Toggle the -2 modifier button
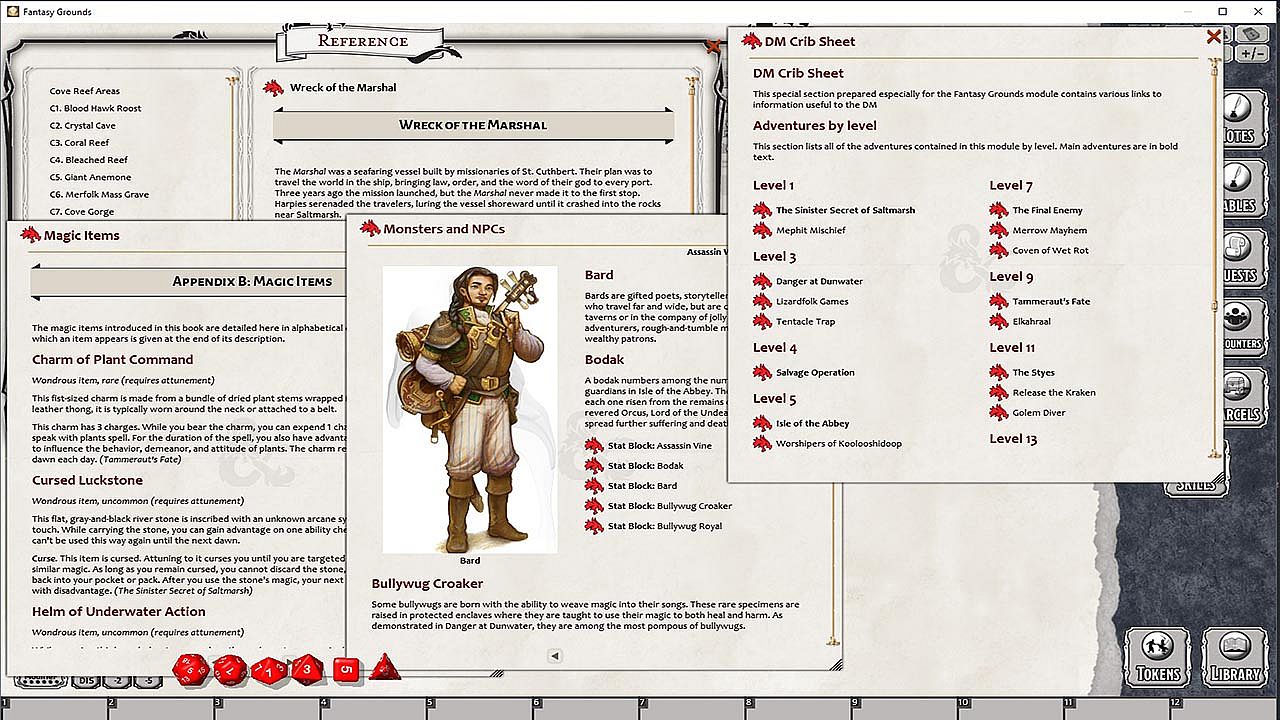 (x=118, y=681)
